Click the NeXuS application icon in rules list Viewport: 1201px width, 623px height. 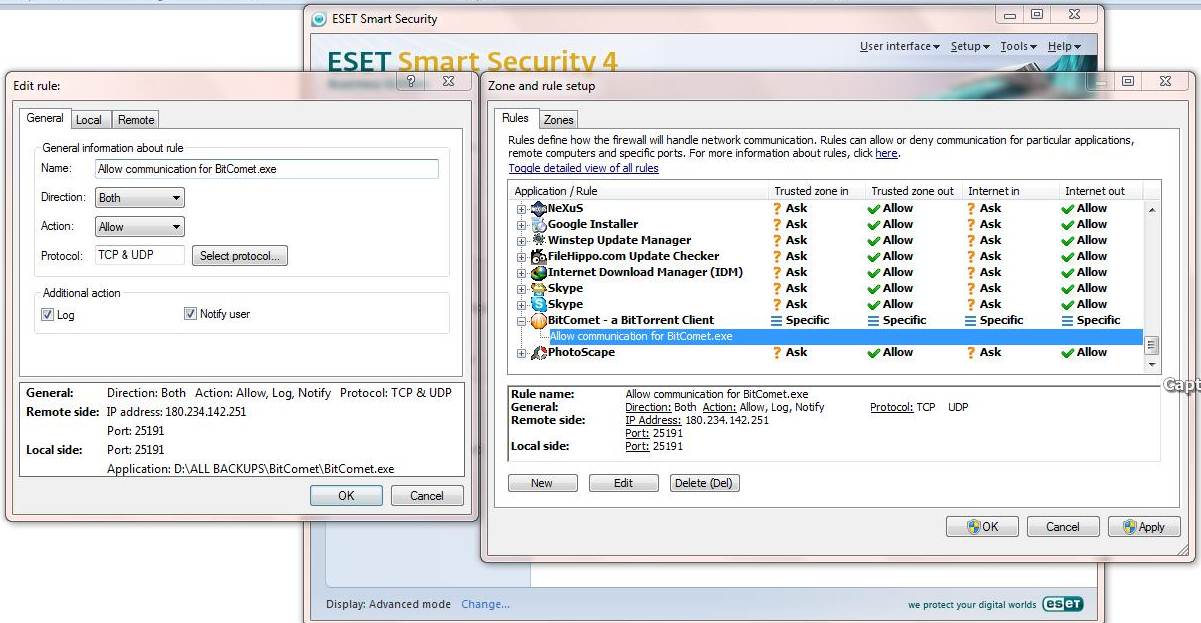pos(539,208)
